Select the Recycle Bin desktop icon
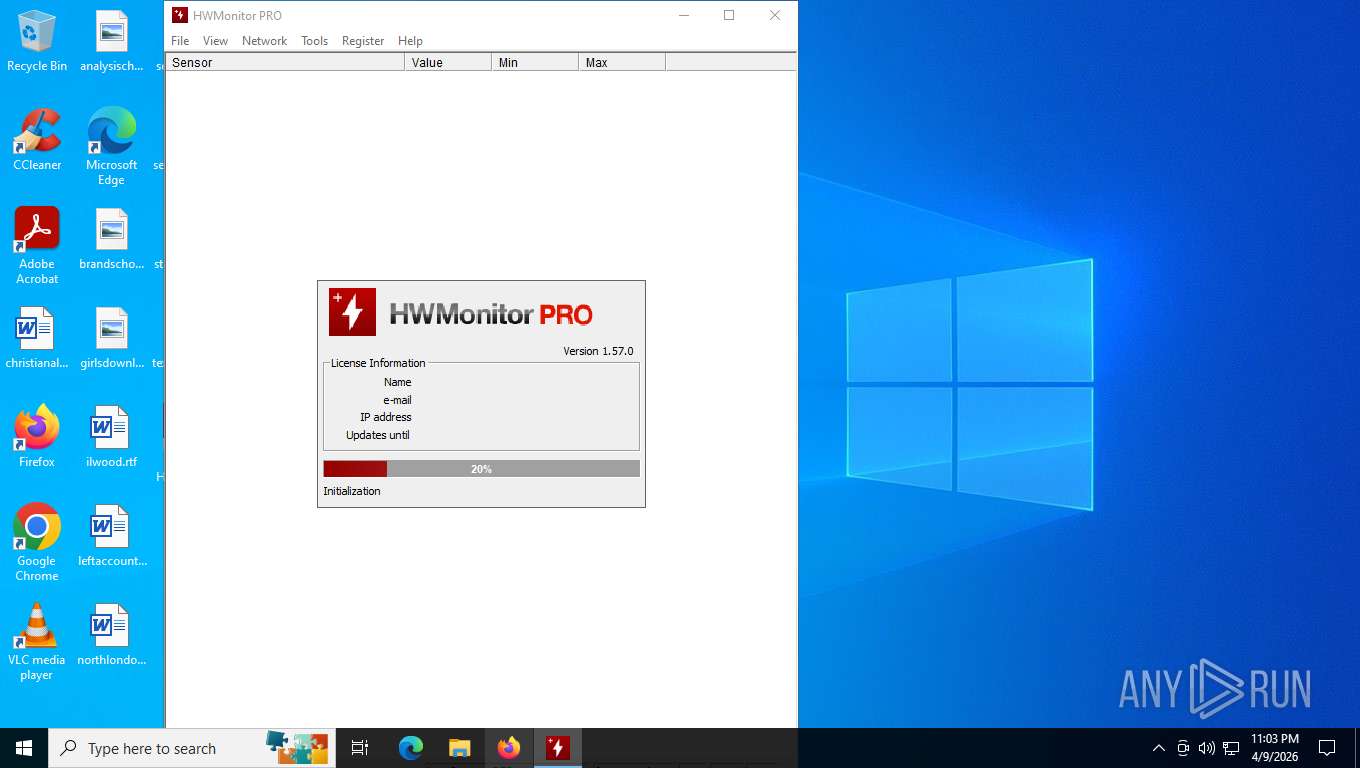1360x768 pixels. point(37,42)
